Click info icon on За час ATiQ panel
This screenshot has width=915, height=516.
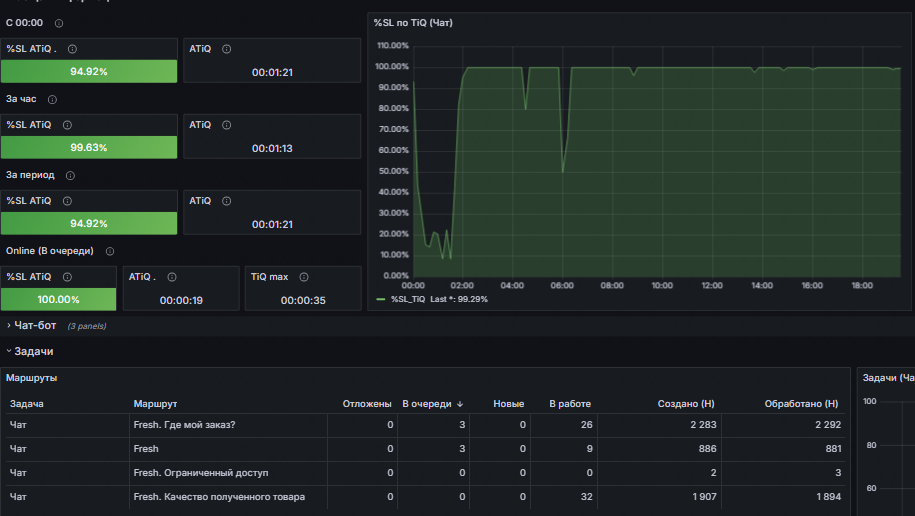[x=226, y=125]
